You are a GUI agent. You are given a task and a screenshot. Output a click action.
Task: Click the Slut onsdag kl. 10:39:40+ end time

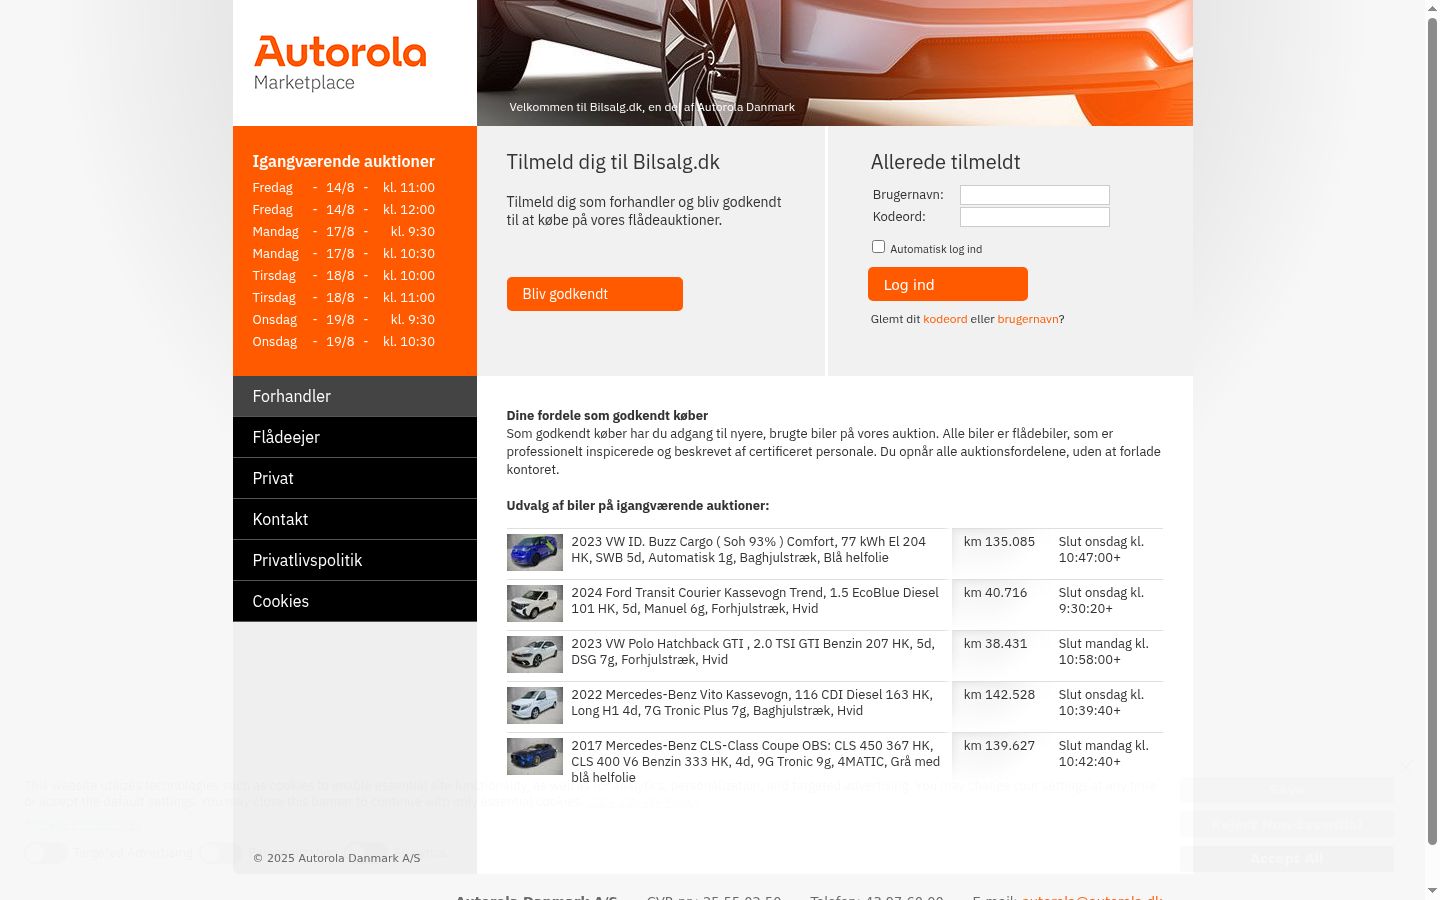(x=1101, y=703)
